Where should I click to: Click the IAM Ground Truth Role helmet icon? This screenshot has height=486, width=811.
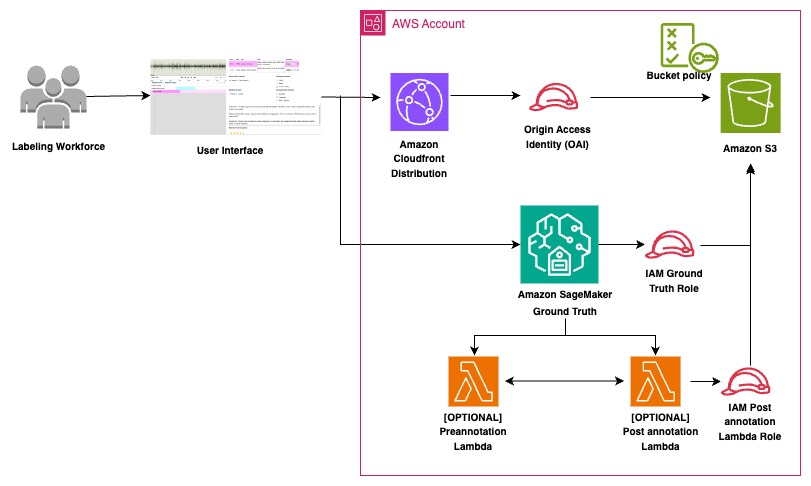[670, 245]
